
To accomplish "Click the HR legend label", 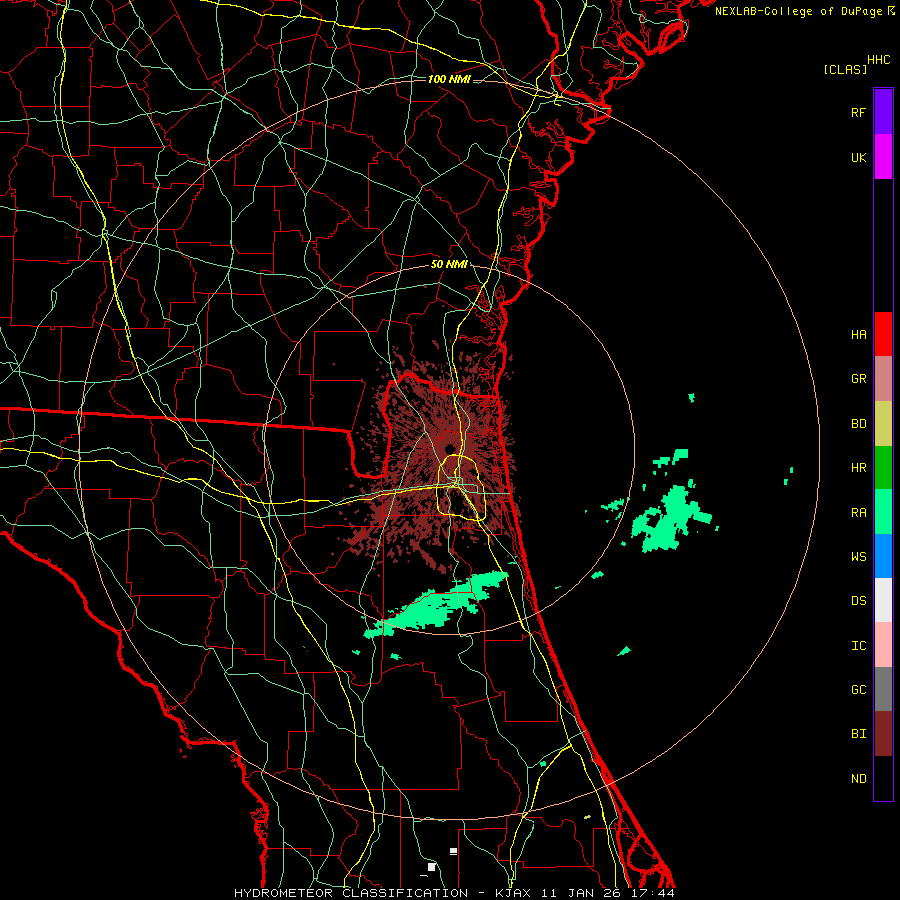I will click(x=858, y=468).
